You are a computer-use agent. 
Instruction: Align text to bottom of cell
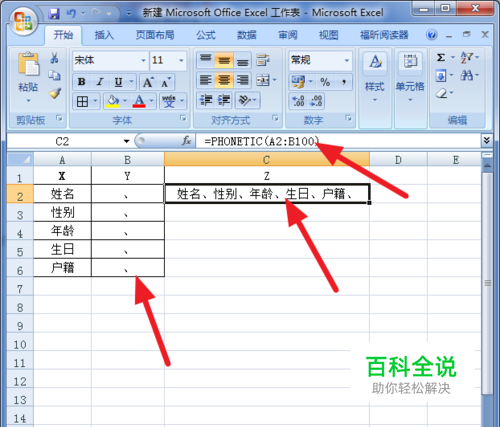click(243, 60)
